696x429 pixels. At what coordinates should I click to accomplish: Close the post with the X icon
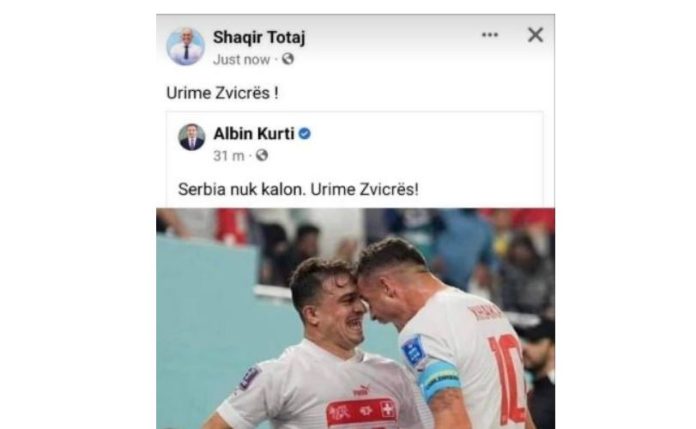click(x=535, y=35)
